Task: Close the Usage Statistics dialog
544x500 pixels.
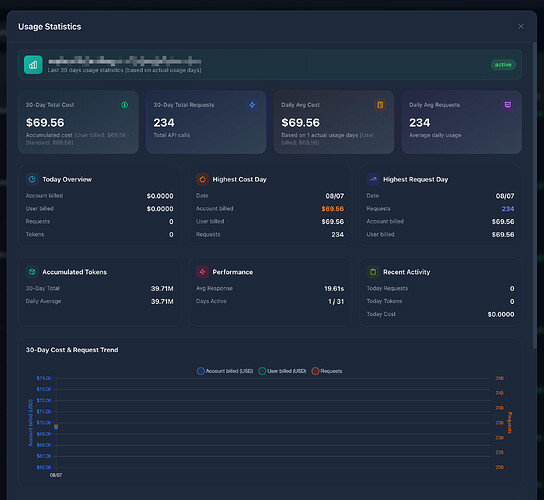Action: [x=521, y=27]
